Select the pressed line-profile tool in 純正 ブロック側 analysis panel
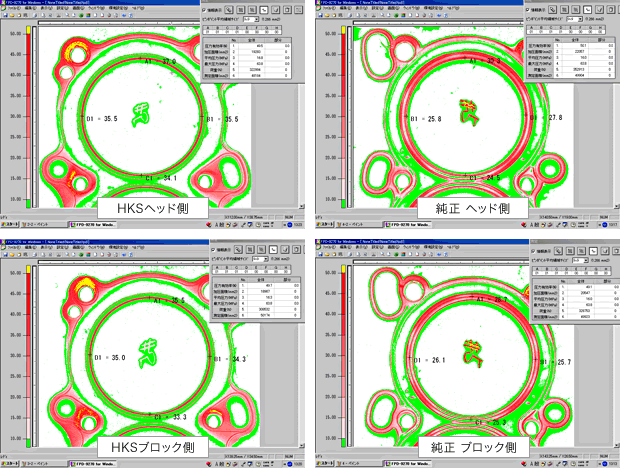The width and height of the screenshot is (620, 468). [x=593, y=251]
